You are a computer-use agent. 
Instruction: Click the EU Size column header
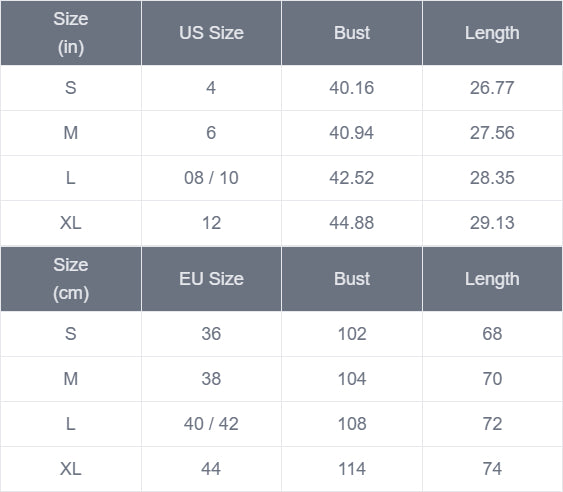coord(211,279)
